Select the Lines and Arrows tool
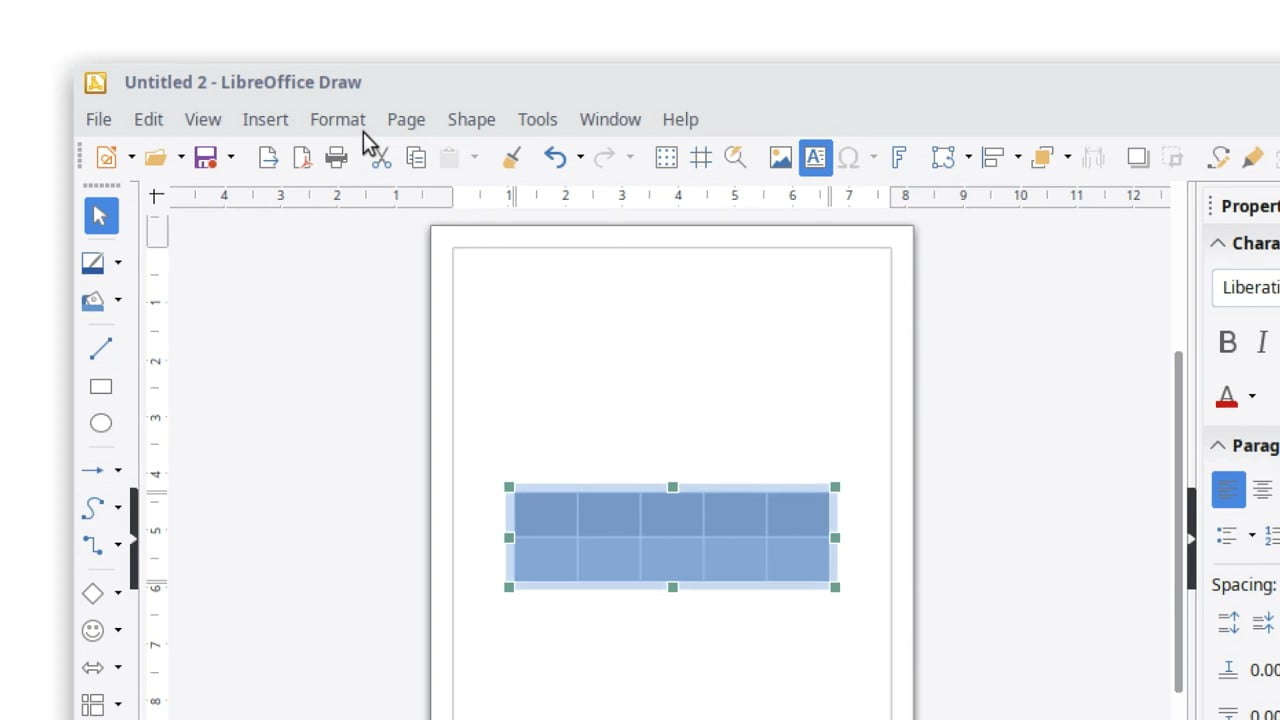This screenshot has width=1280, height=720. click(93, 470)
